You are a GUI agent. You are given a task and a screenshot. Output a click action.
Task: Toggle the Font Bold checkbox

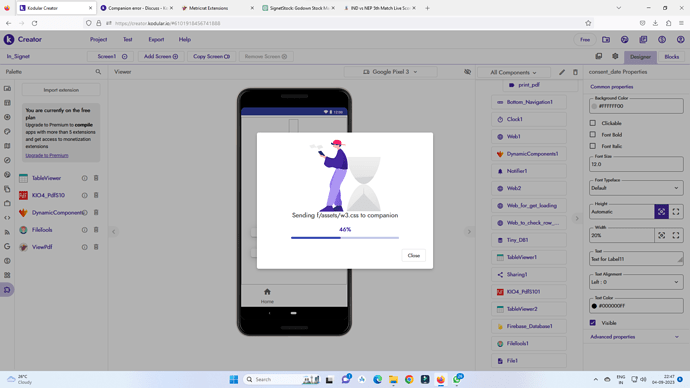coord(593,135)
